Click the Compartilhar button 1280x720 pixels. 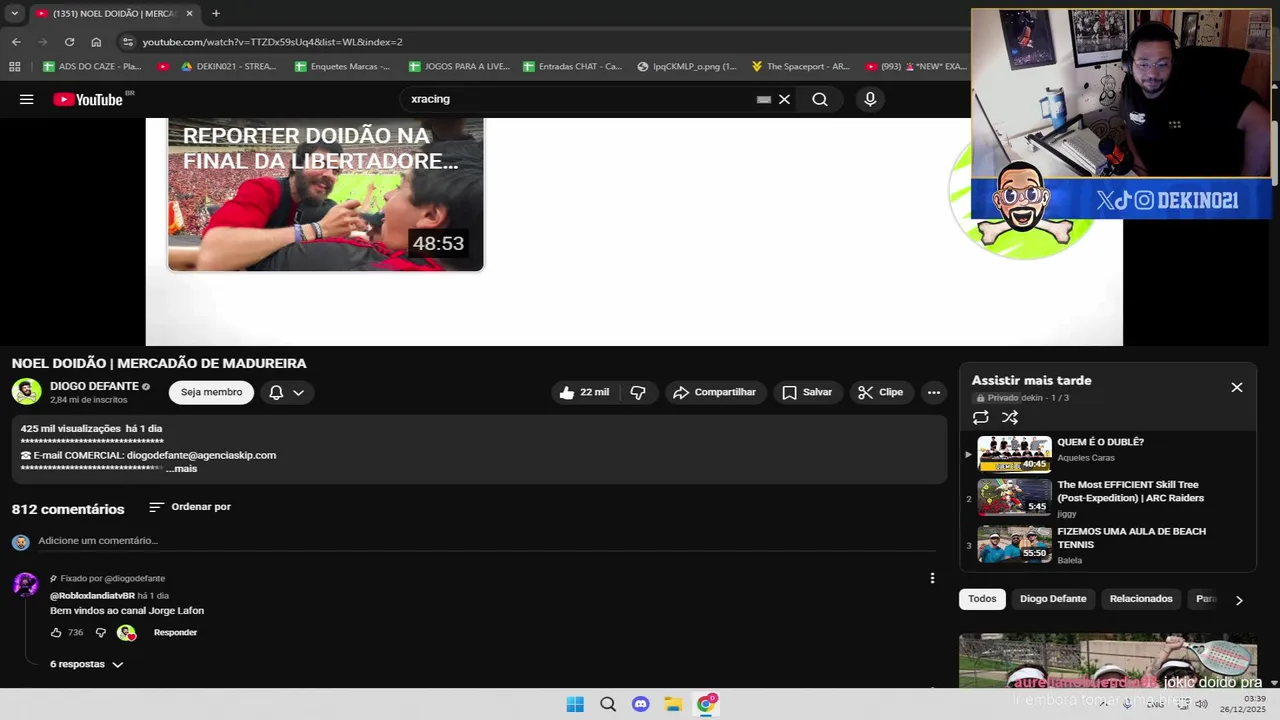pyautogui.click(x=714, y=392)
